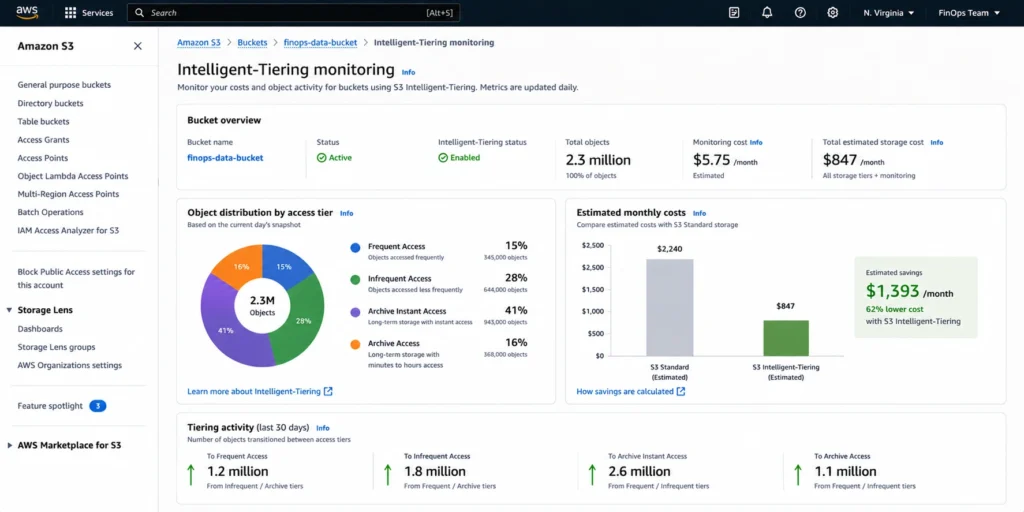
Task: Open the finops-data-bucket name link in overview
Action: (x=225, y=158)
